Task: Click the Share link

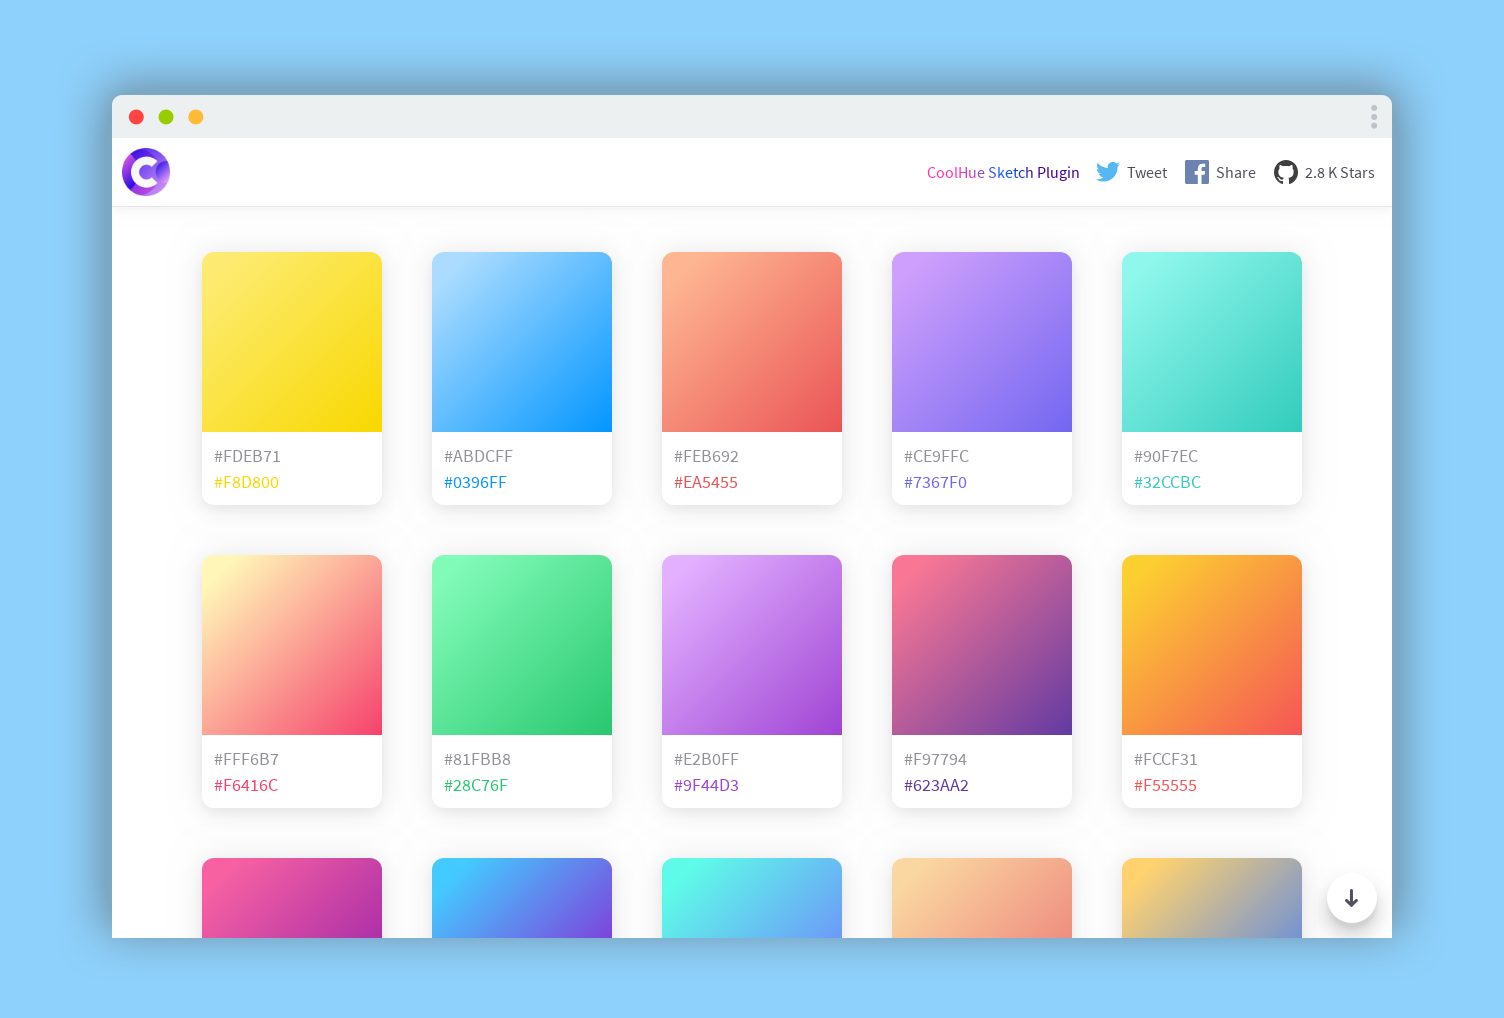Action: point(1235,173)
